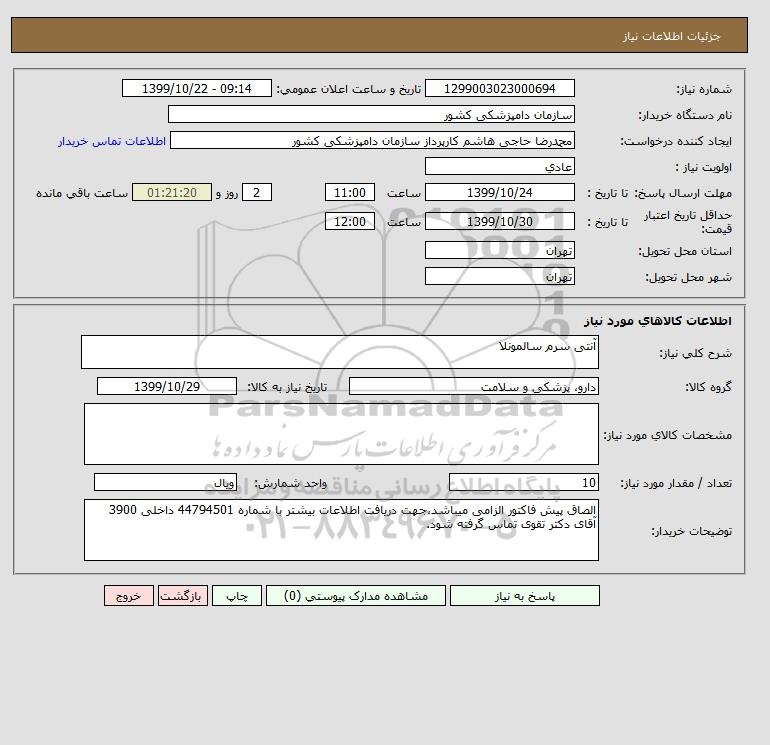The width and height of the screenshot is (770, 745).
Task: Click the چاپ print button
Action: tap(237, 595)
